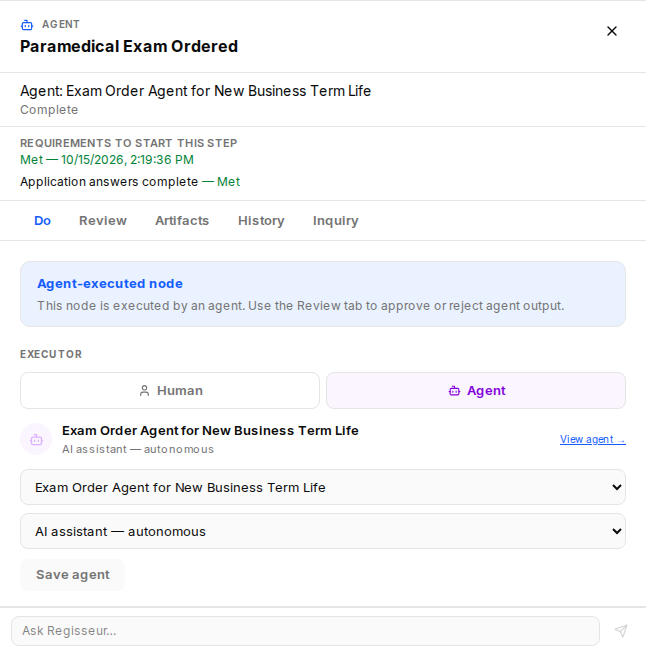Open the Inquiry tab

pos(335,220)
